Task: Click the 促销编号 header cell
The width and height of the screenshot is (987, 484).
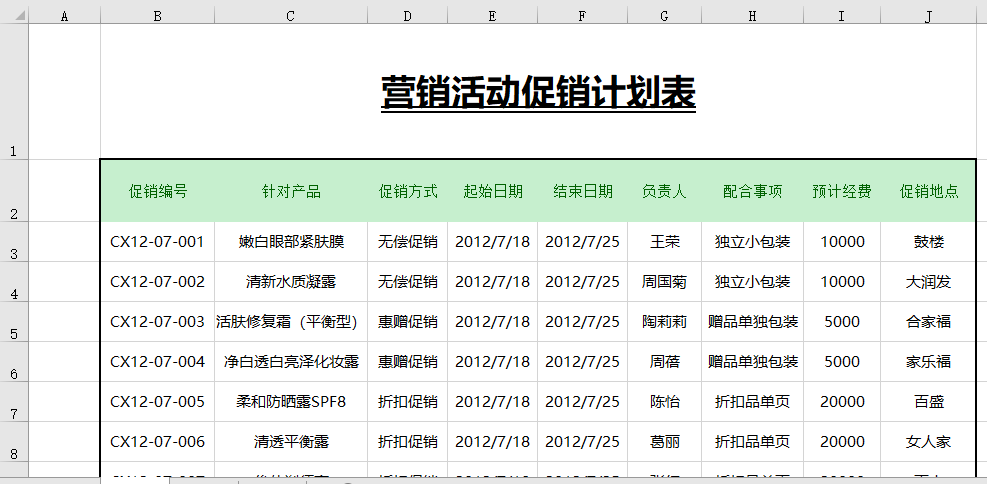Action: click(x=157, y=191)
